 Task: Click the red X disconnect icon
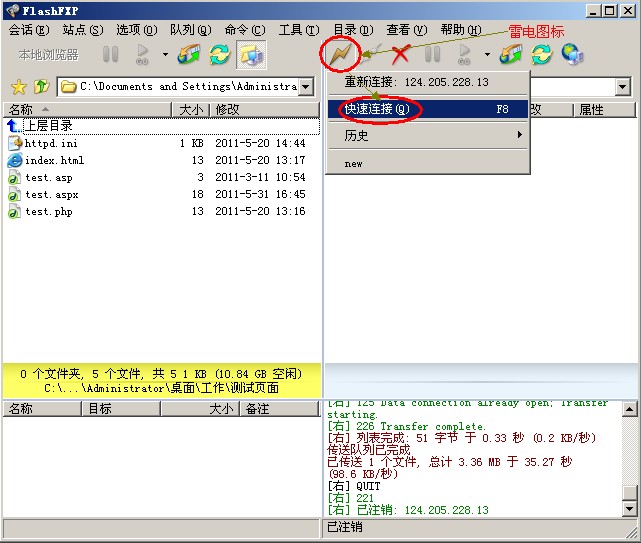click(400, 54)
